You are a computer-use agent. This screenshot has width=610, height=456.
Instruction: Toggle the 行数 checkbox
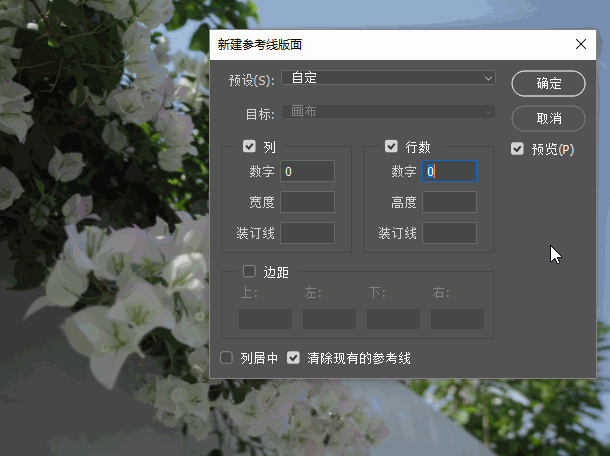[x=391, y=146]
